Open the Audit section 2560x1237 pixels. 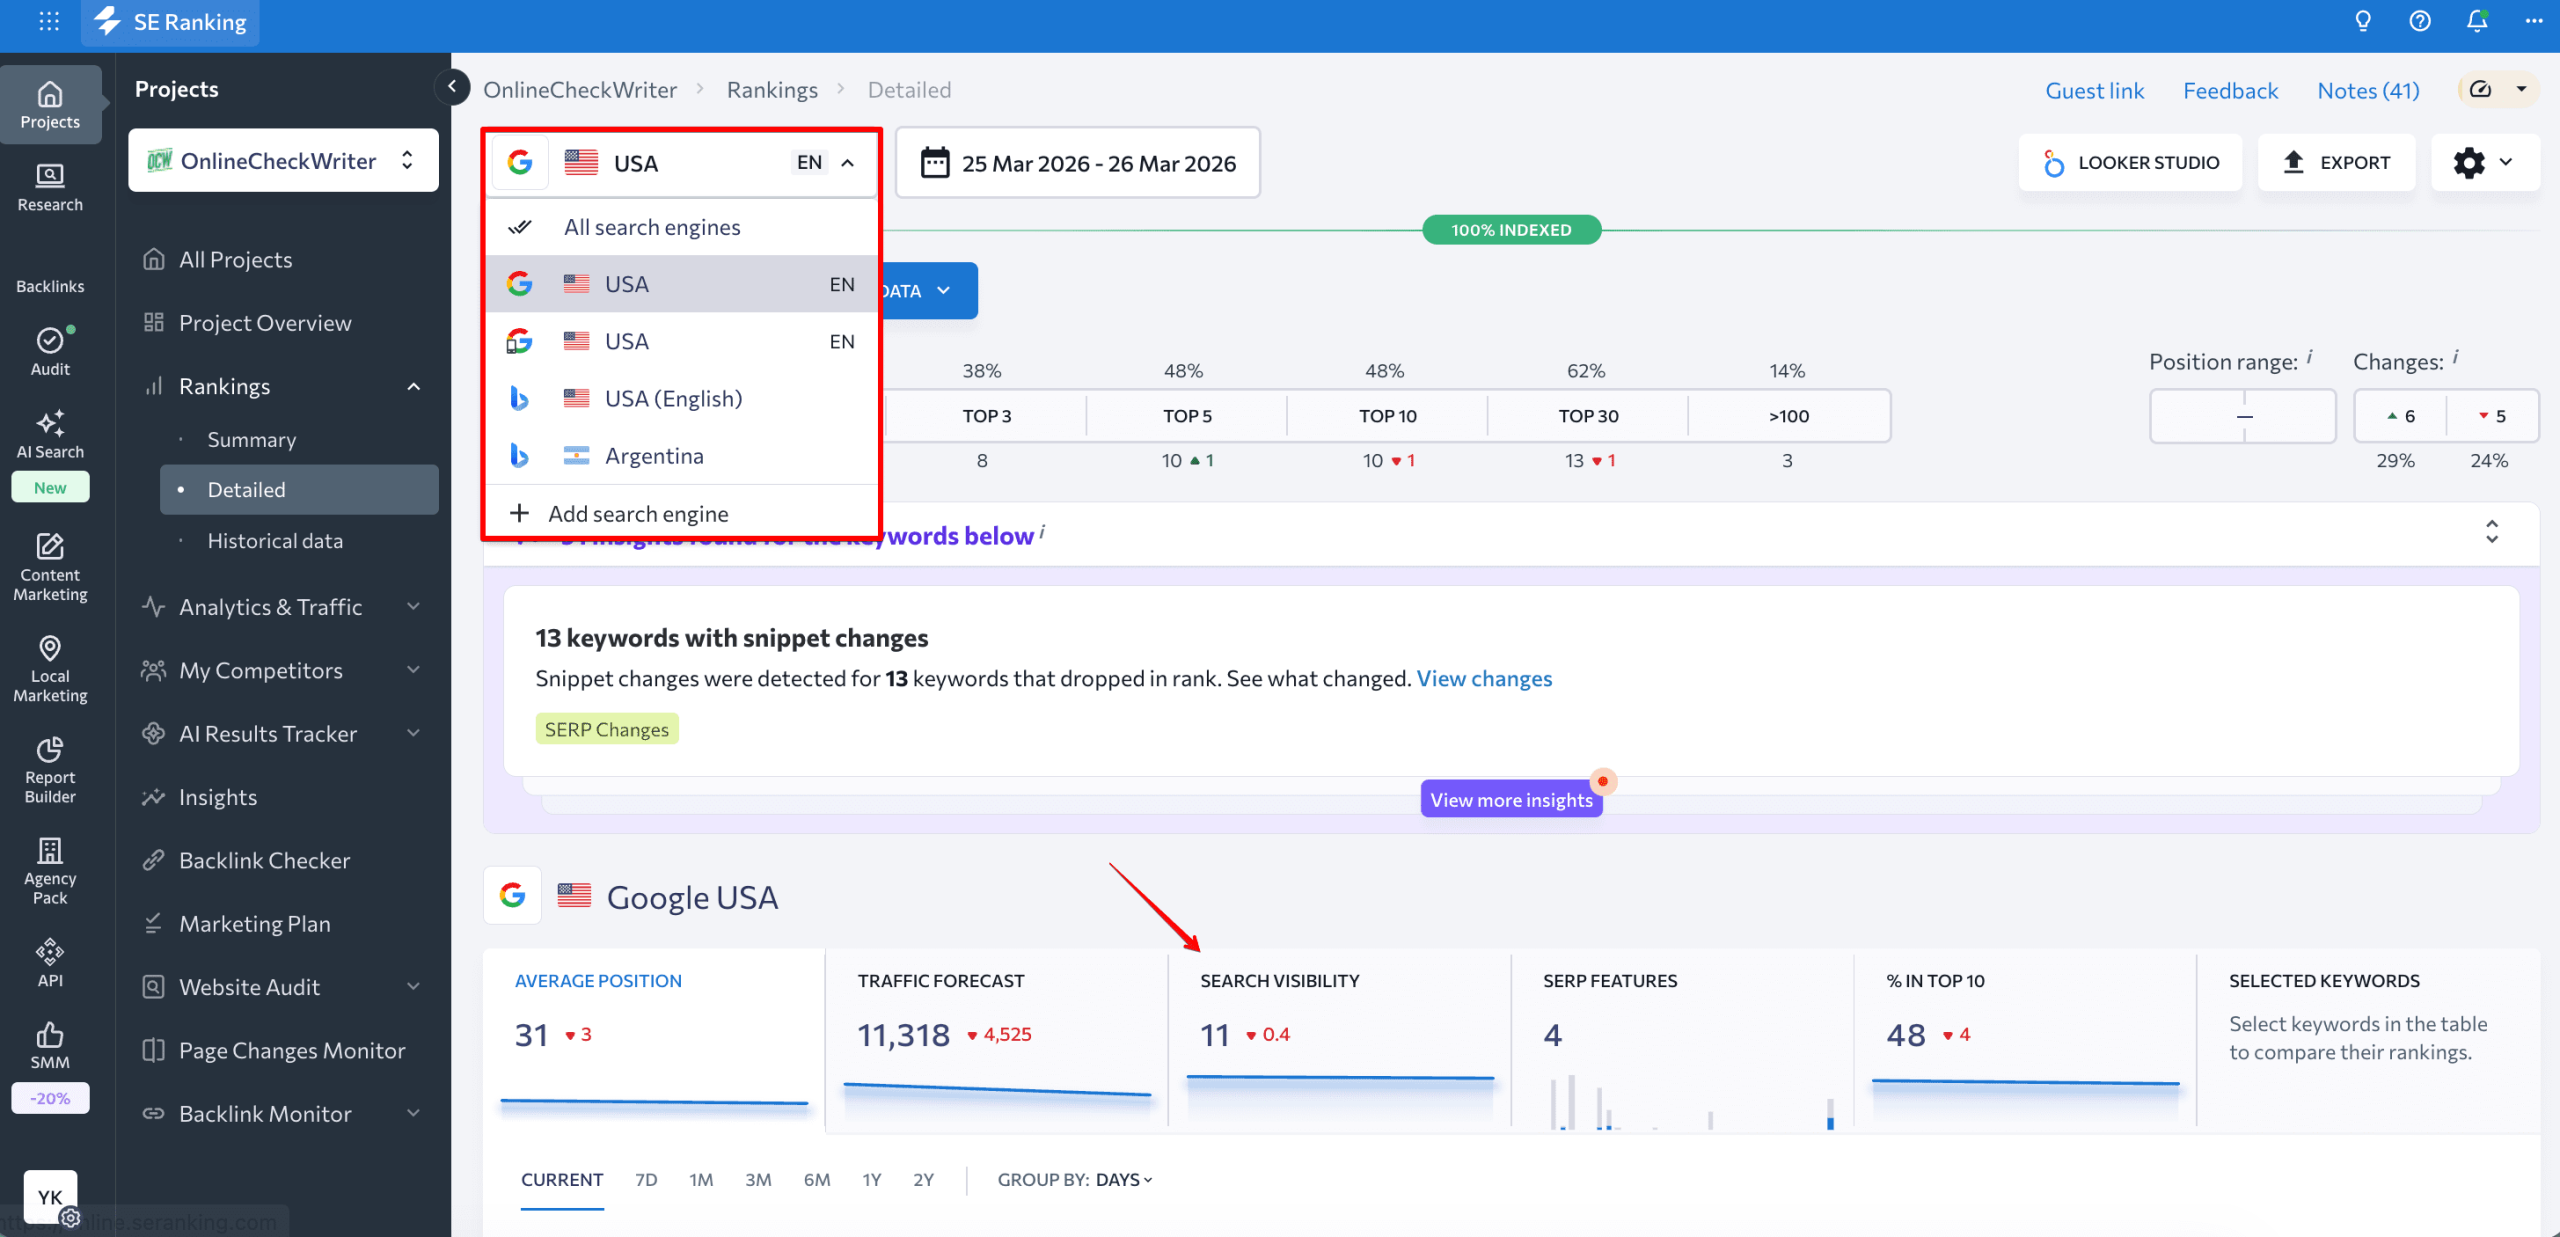49,352
